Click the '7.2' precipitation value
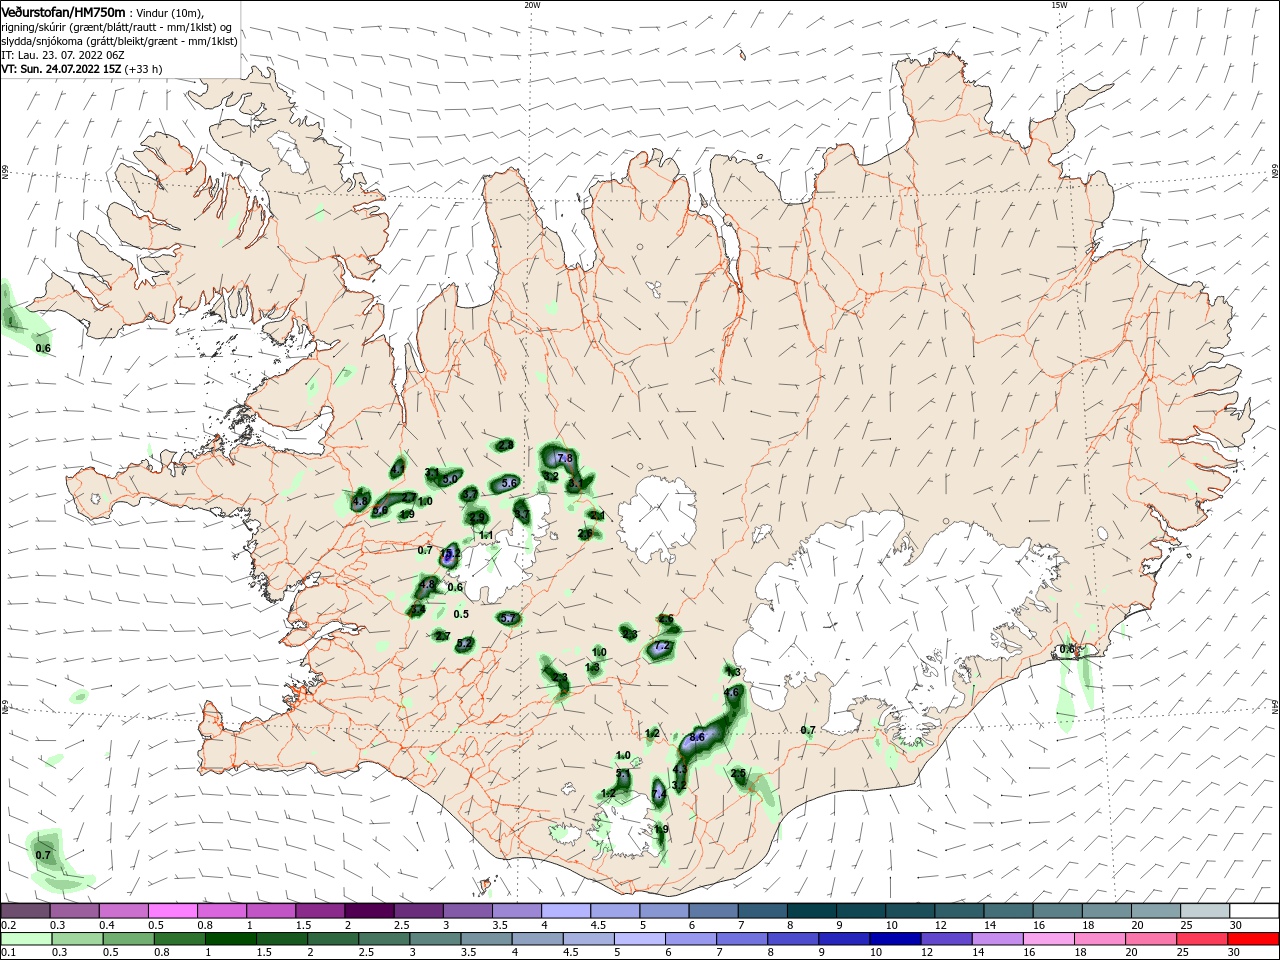1280x960 pixels. click(661, 647)
